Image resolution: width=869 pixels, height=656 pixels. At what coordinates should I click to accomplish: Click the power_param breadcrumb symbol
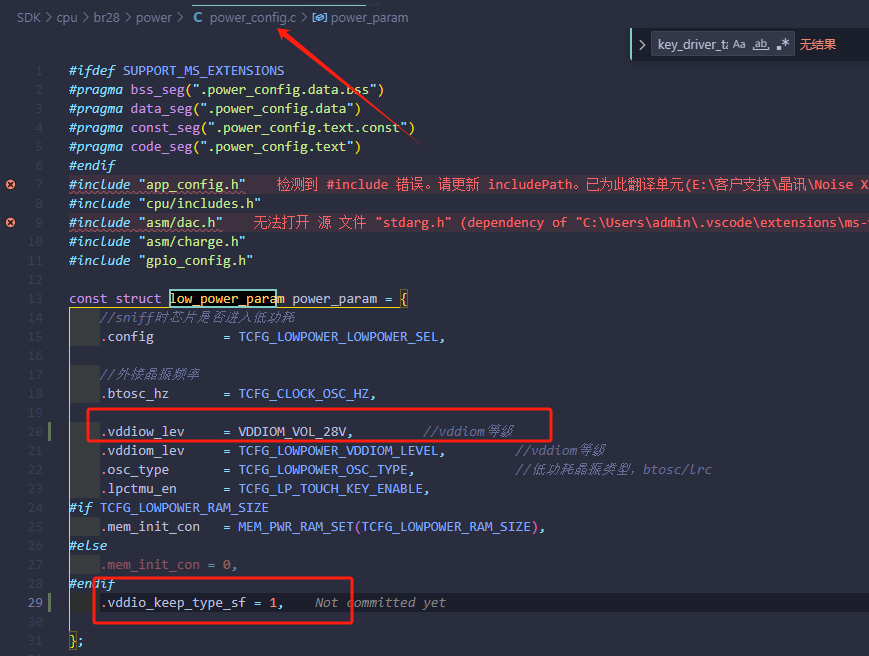coord(370,18)
